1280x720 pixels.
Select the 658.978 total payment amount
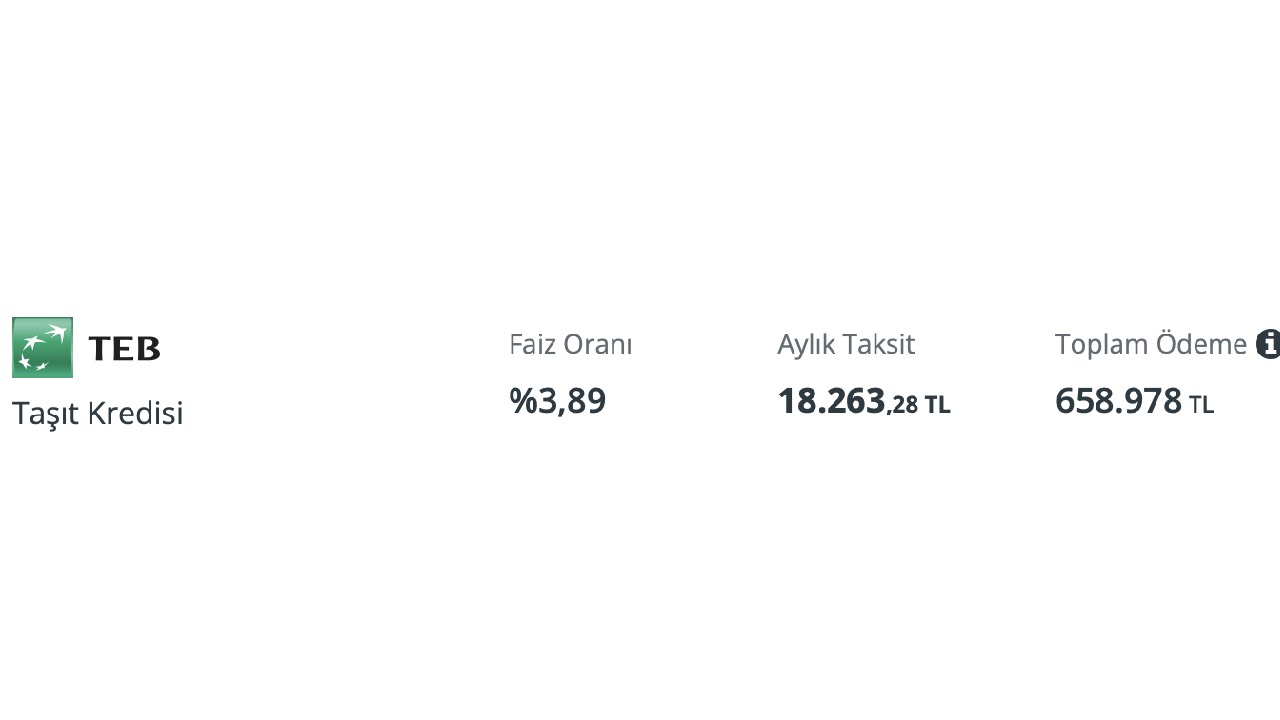click(x=1118, y=401)
